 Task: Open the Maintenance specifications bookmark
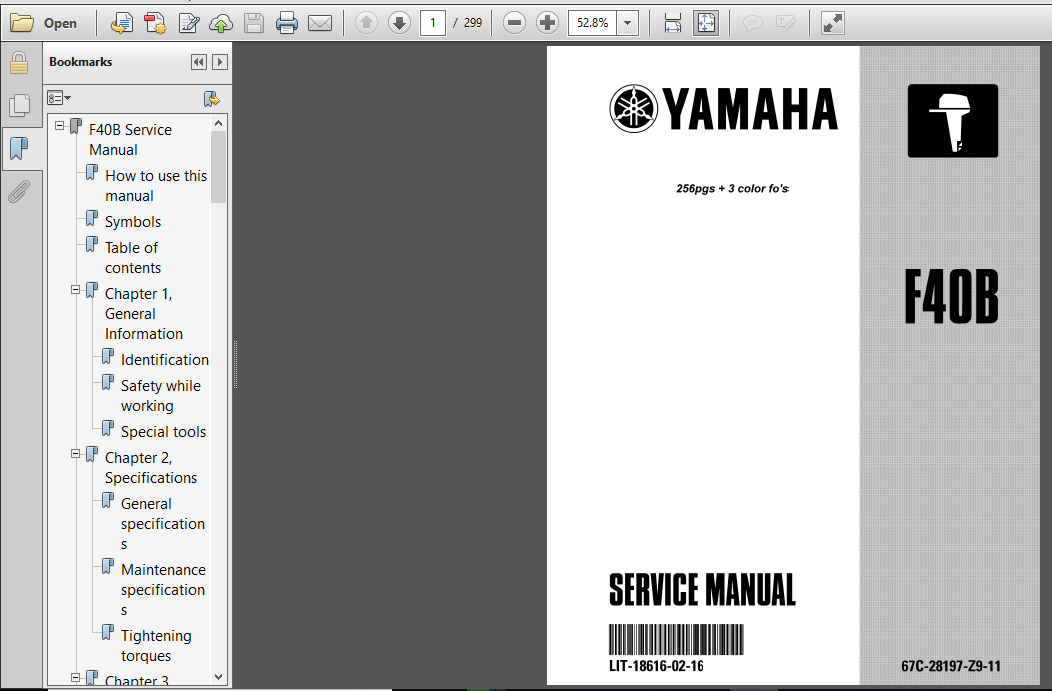(x=163, y=590)
